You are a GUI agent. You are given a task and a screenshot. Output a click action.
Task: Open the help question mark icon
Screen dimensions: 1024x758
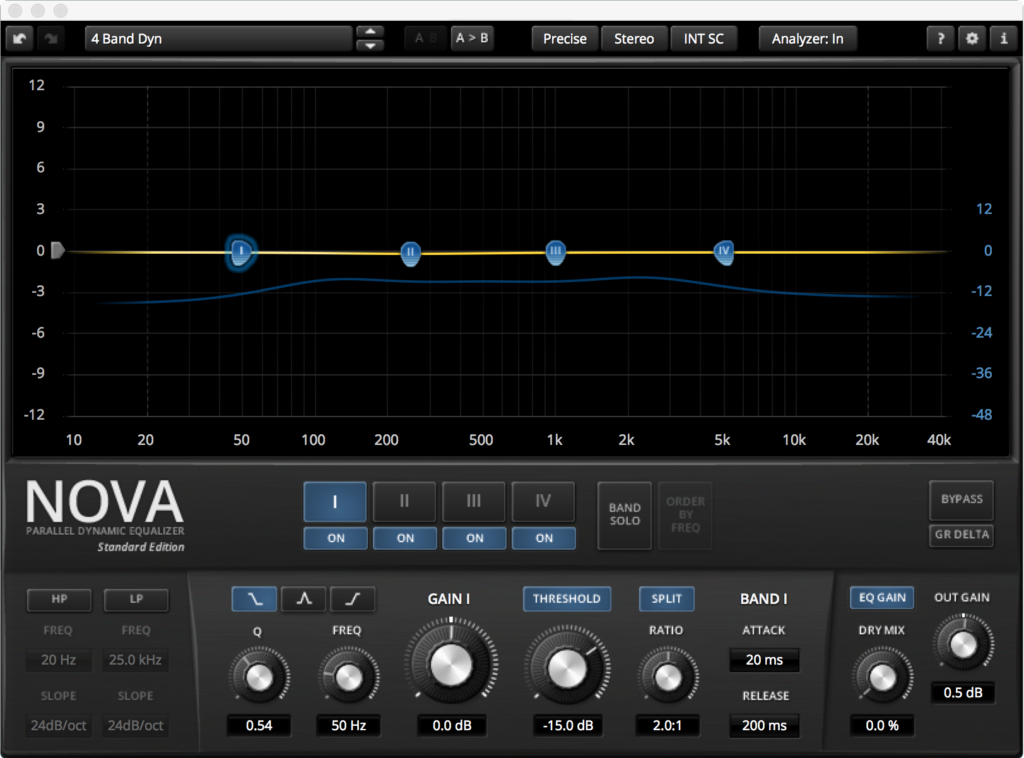(940, 39)
